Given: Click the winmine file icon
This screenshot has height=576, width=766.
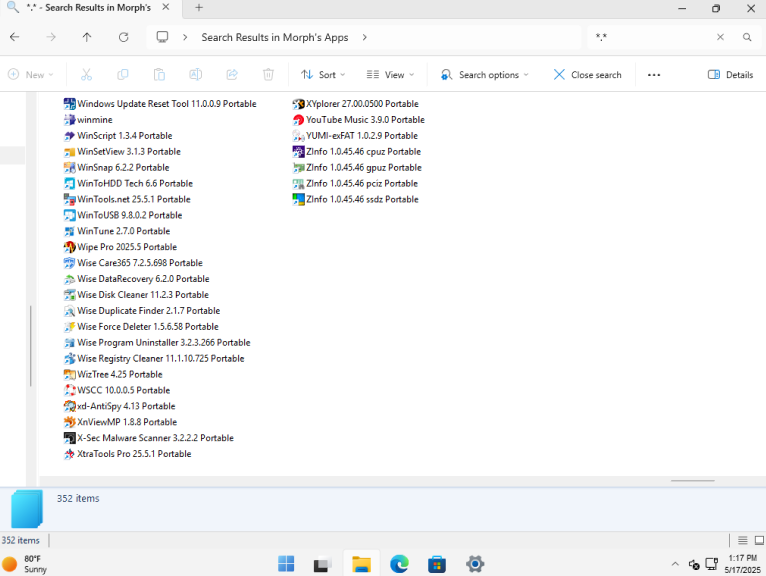Looking at the screenshot, I should pyautogui.click(x=69, y=120).
